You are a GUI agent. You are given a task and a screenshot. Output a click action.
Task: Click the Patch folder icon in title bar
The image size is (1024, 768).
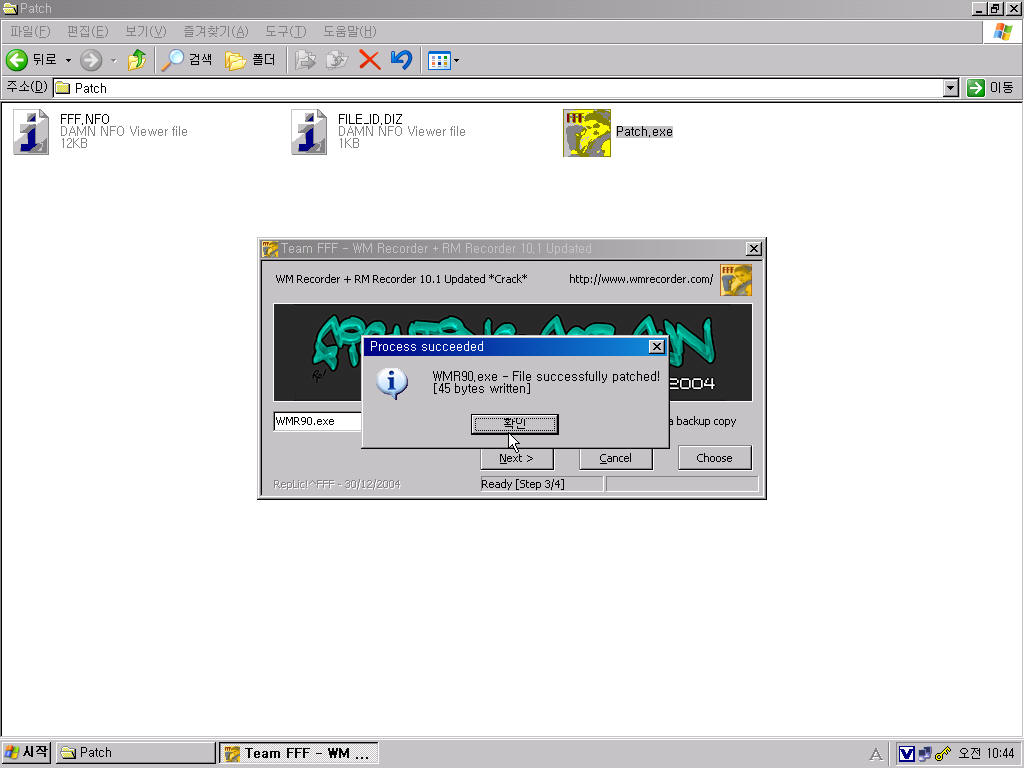point(9,8)
